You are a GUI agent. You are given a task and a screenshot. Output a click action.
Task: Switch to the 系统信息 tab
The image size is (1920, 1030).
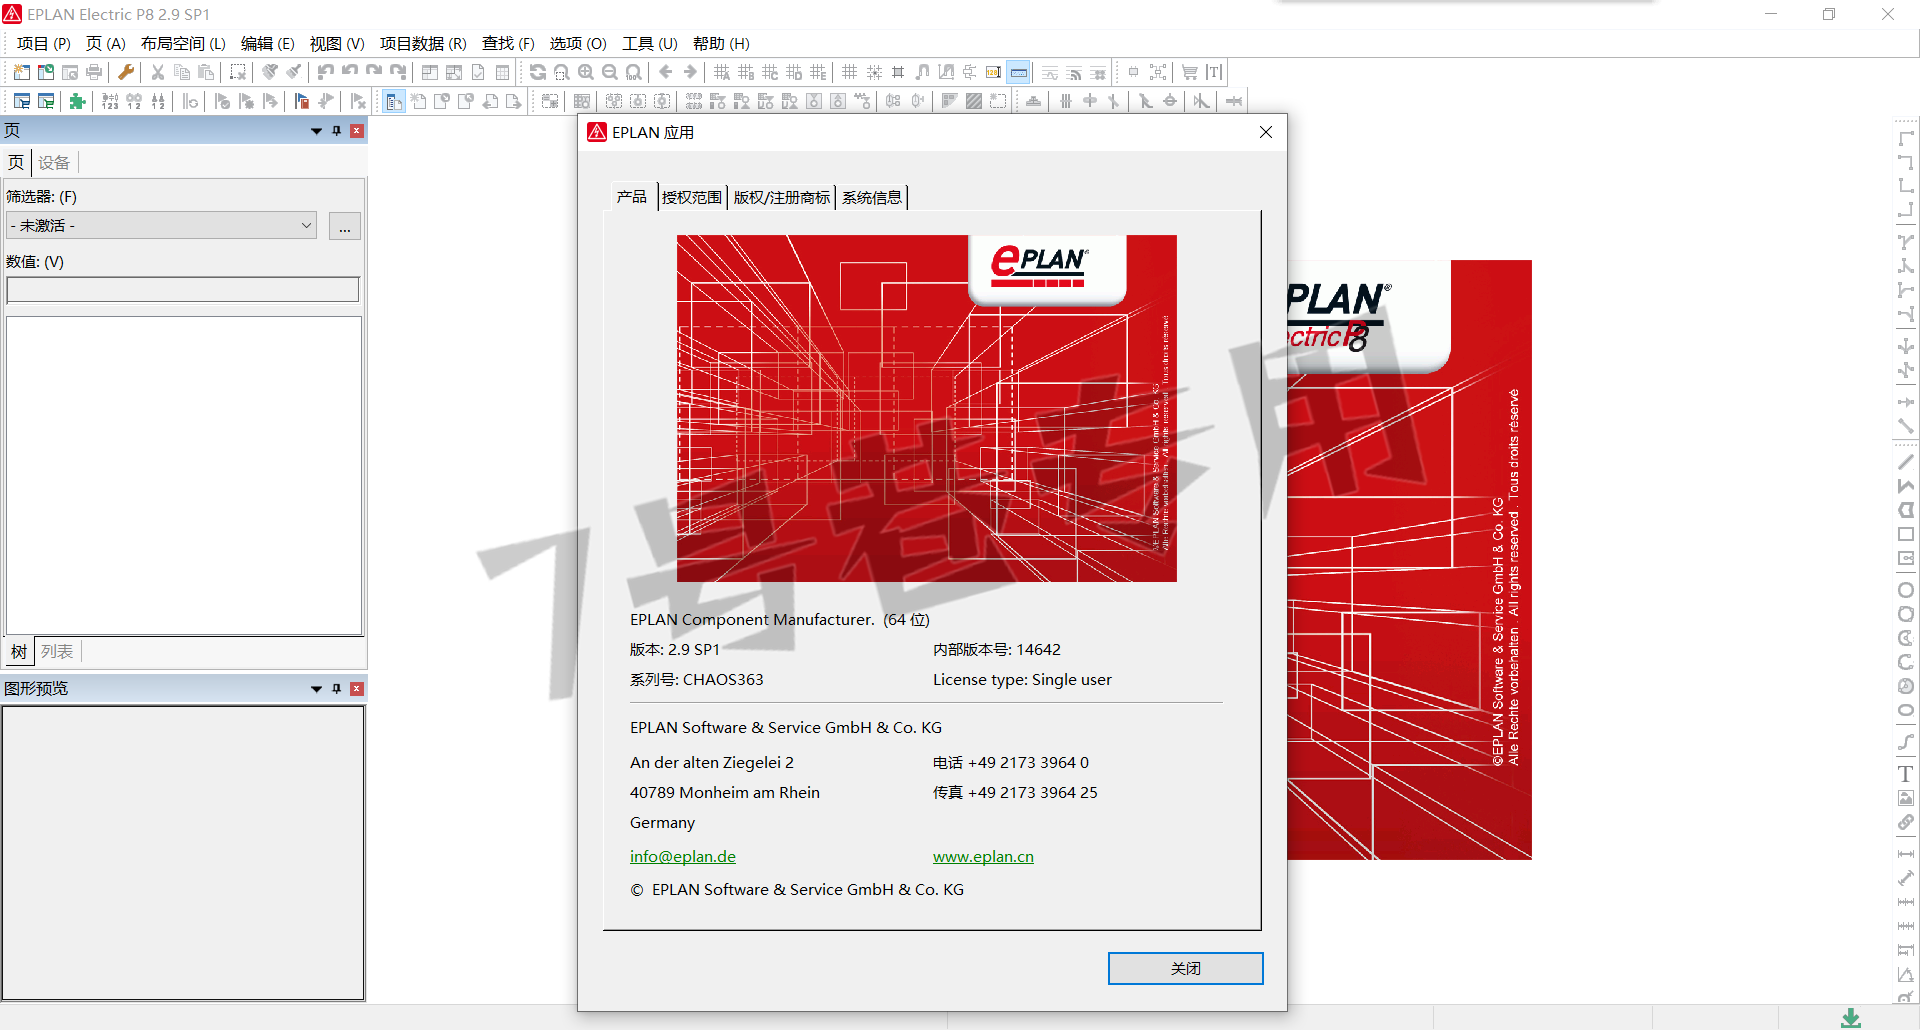click(x=872, y=198)
